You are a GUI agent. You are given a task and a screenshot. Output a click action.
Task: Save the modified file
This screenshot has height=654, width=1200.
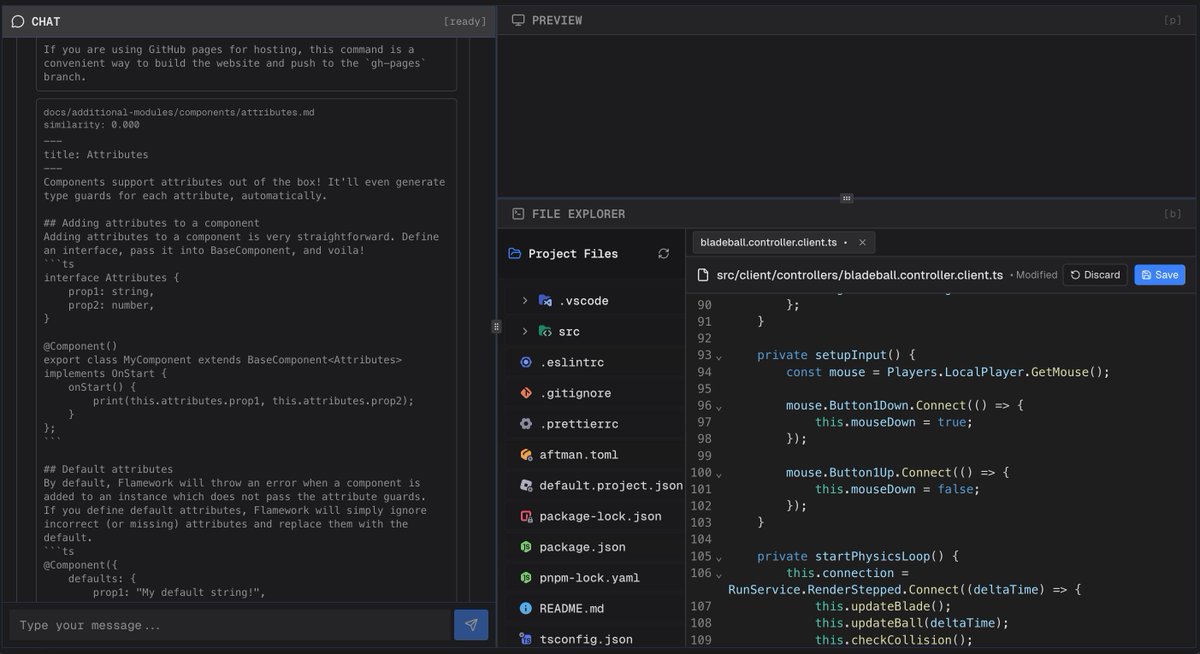(1160, 275)
